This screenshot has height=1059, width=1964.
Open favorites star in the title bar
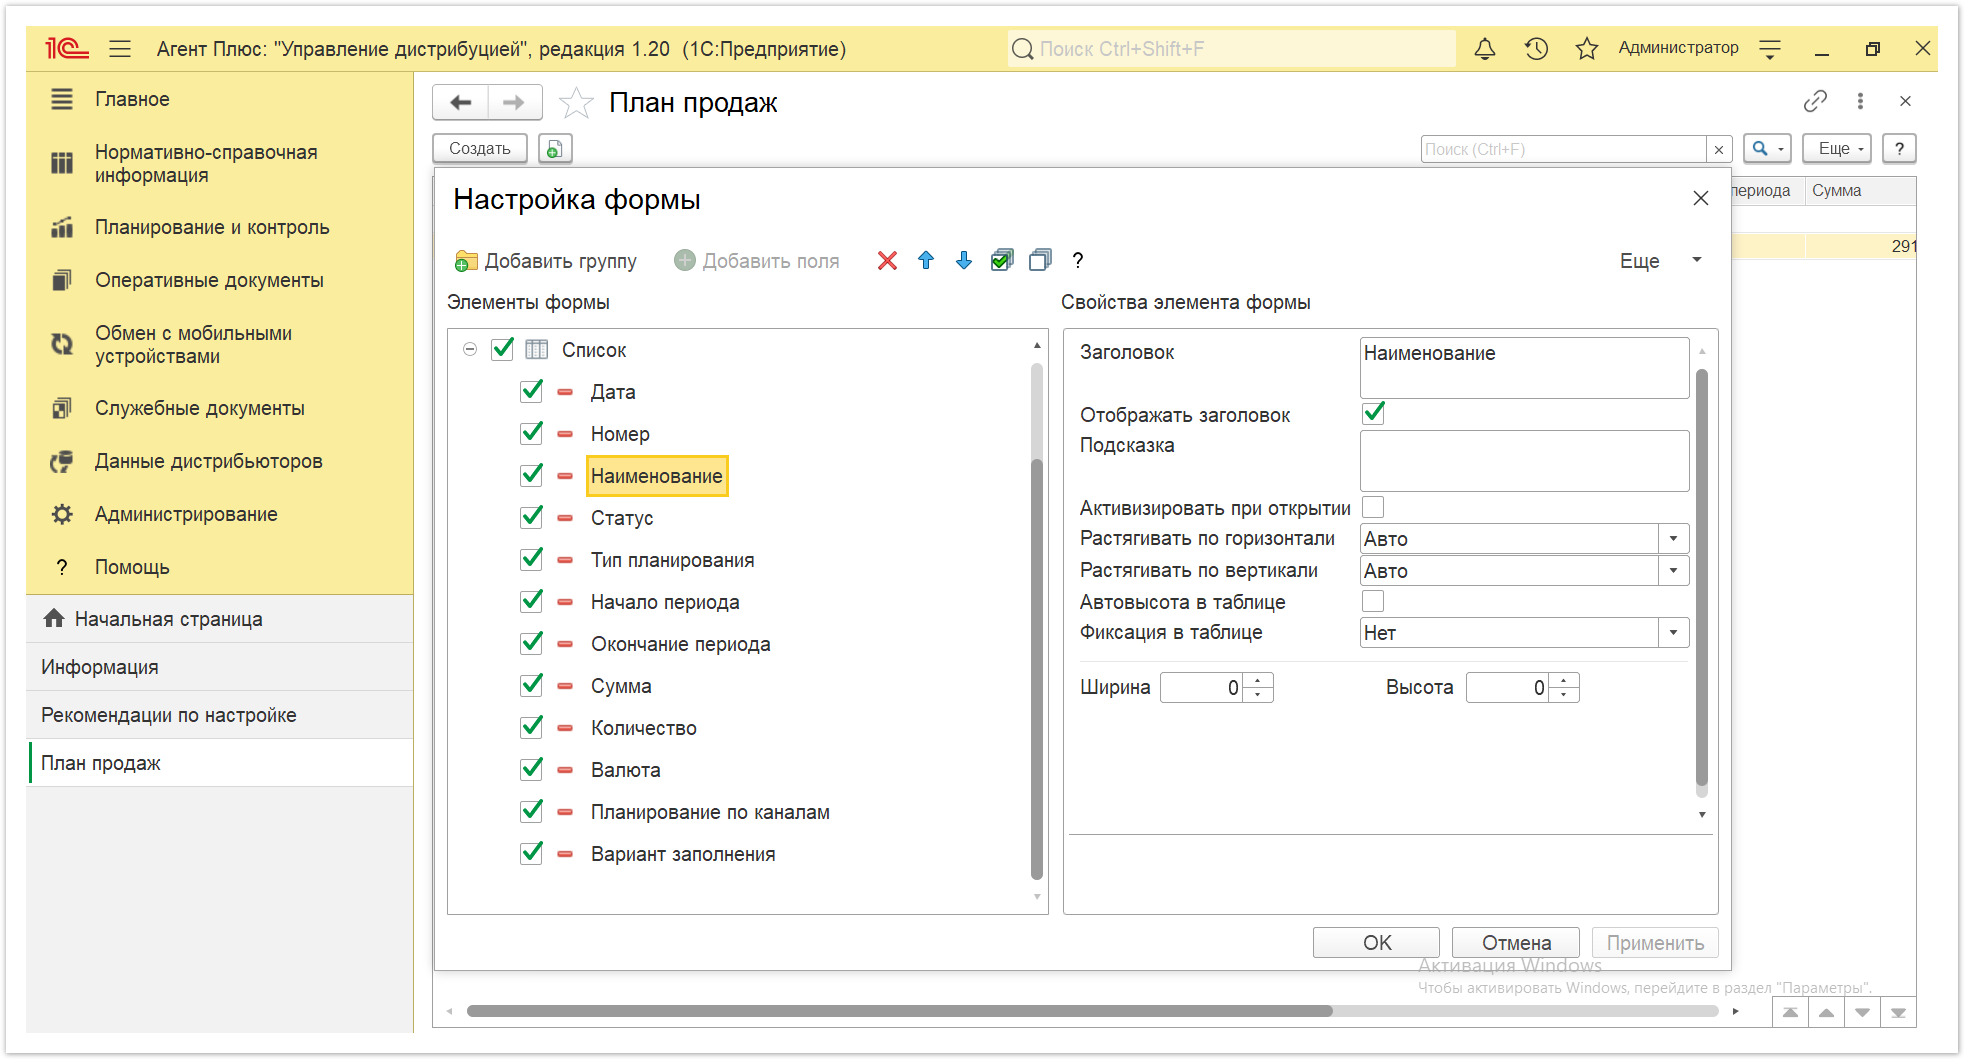pyautogui.click(x=1586, y=48)
